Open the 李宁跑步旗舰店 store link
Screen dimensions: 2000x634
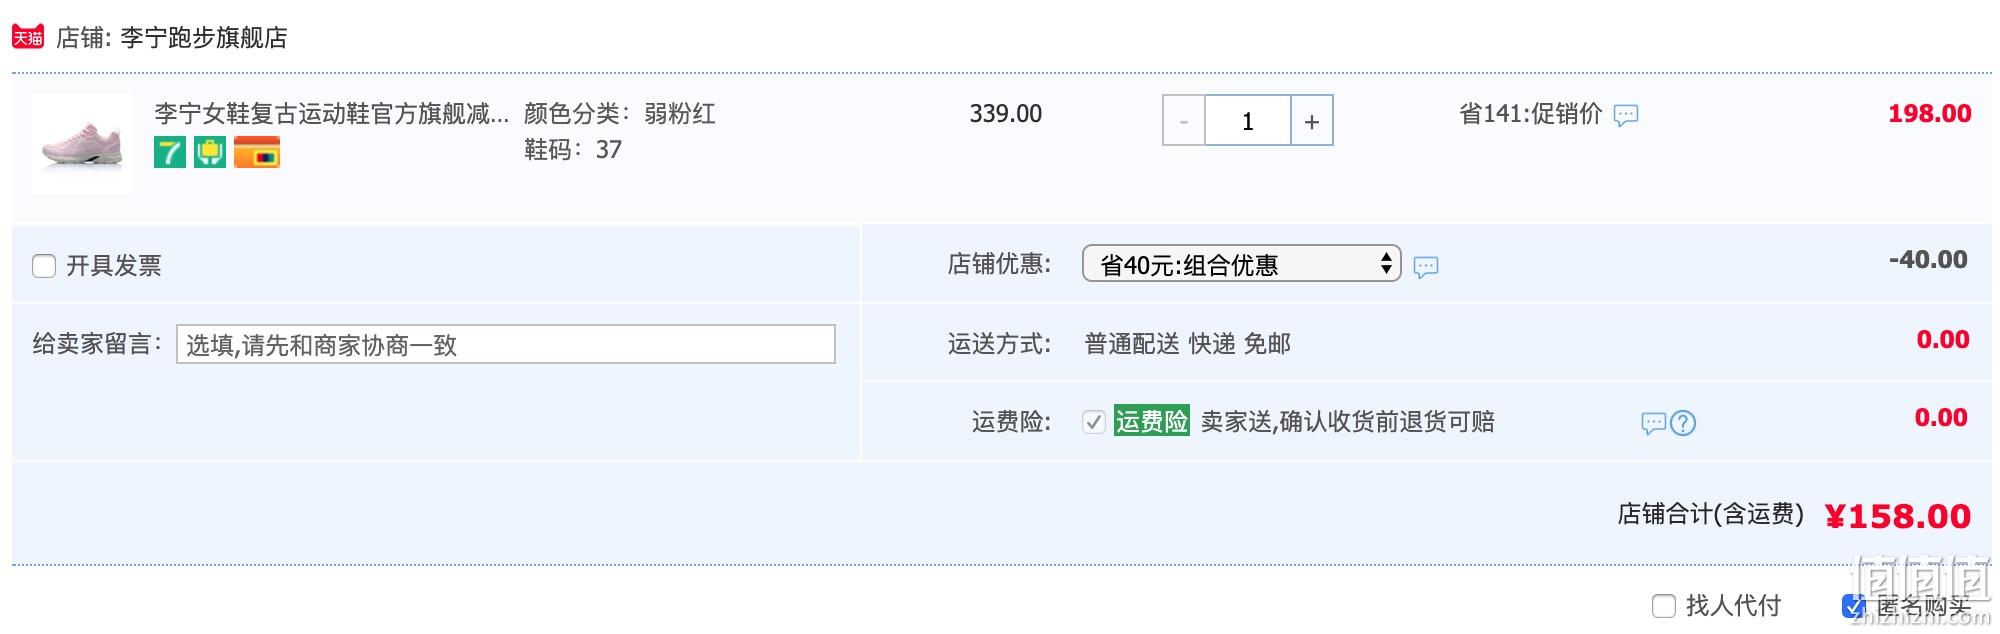(x=204, y=38)
